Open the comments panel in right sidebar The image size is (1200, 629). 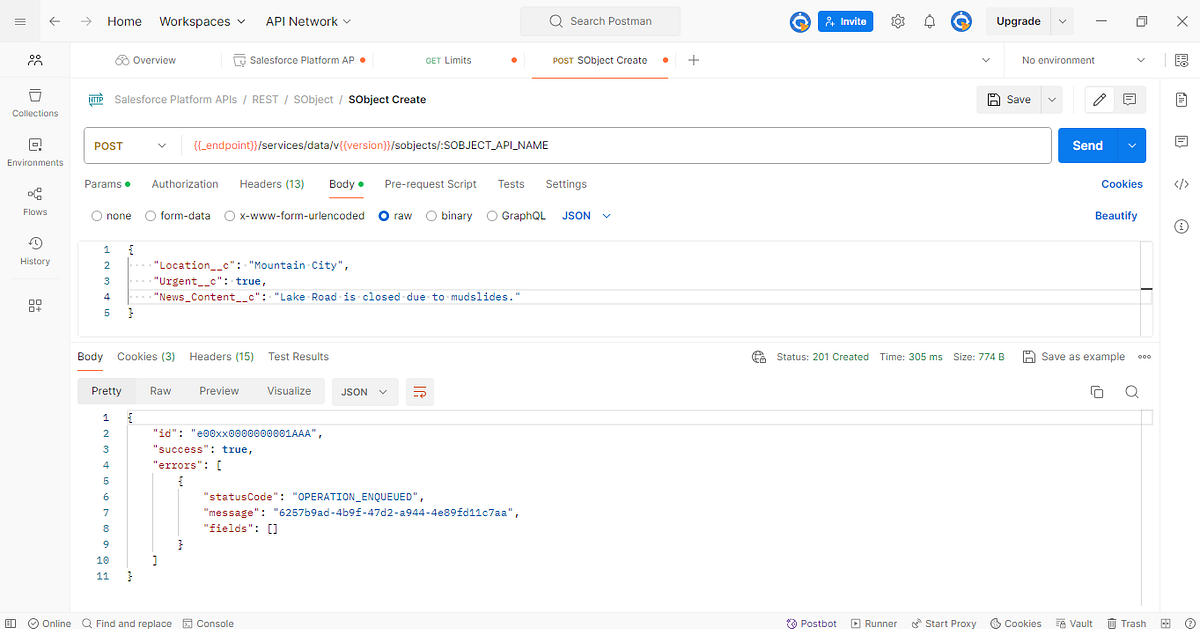pyautogui.click(x=1181, y=141)
